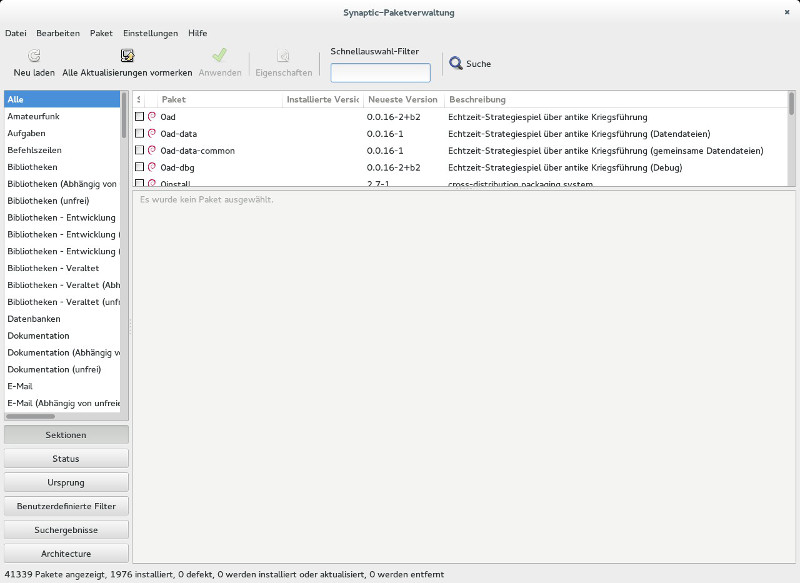Click description ending with (Datendateien)
Screen dimensions: 800x583
point(579,134)
